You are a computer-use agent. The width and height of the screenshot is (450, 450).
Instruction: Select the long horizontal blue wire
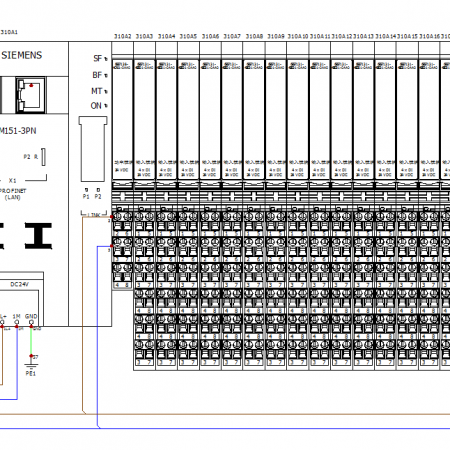273,428
